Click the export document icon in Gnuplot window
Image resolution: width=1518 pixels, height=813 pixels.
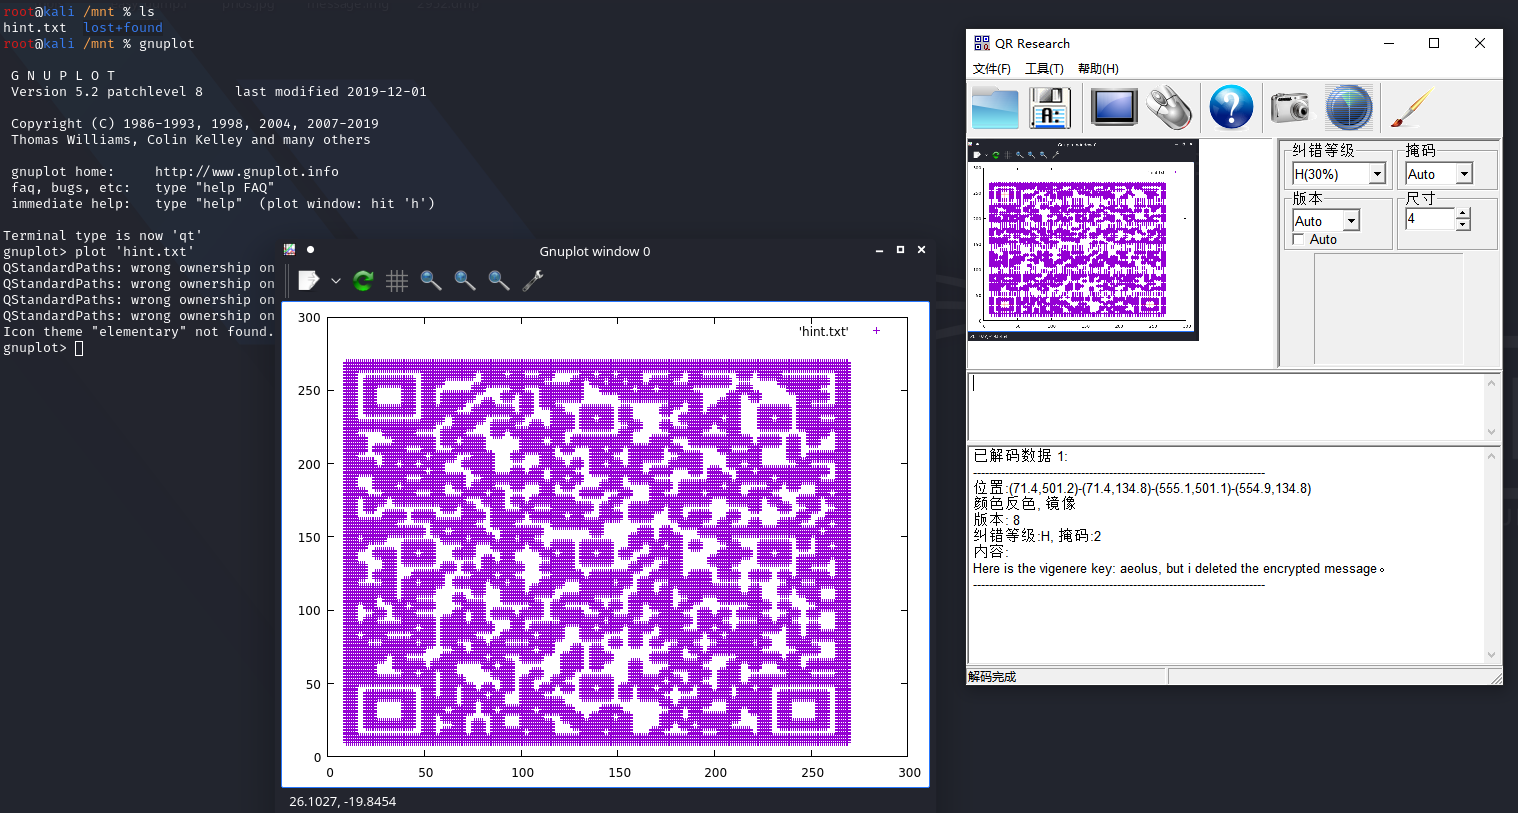[x=308, y=281]
